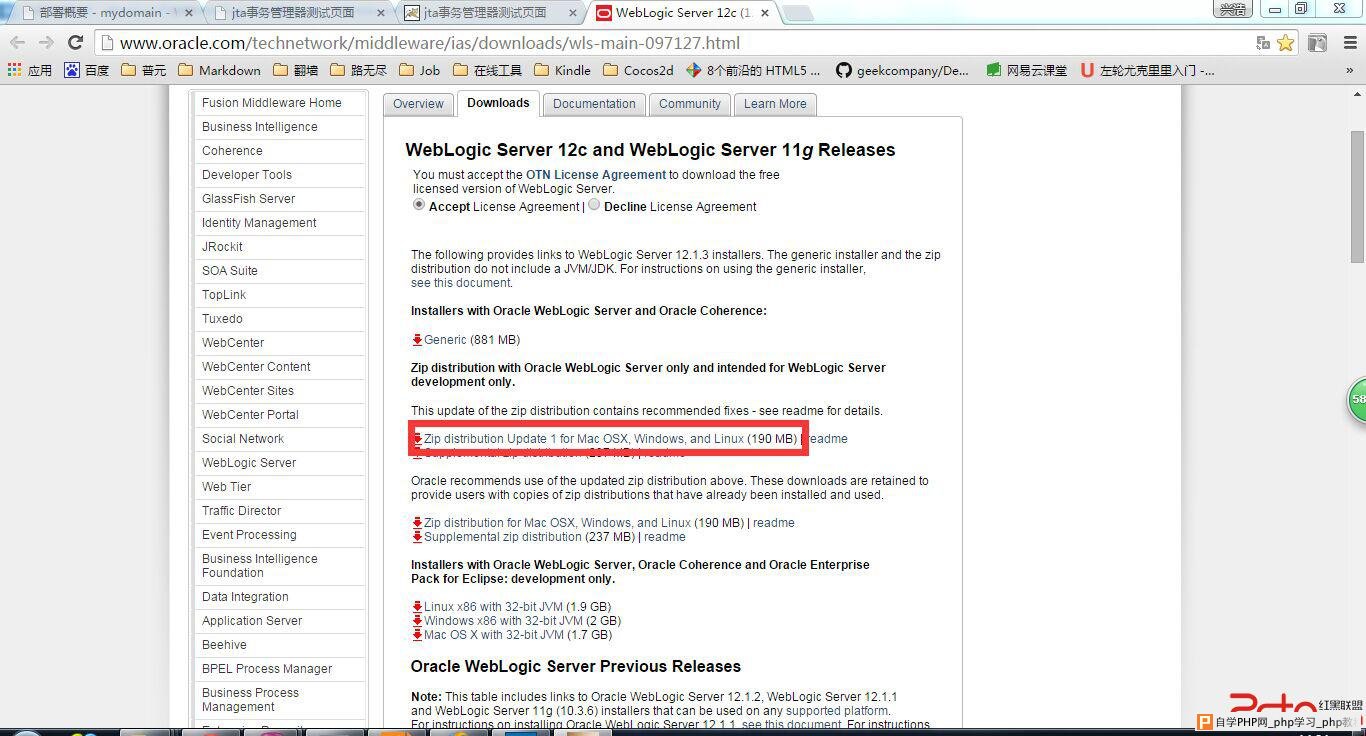Open readme beside lower Supplemental zip distribution
The image size is (1366, 736).
coord(665,537)
